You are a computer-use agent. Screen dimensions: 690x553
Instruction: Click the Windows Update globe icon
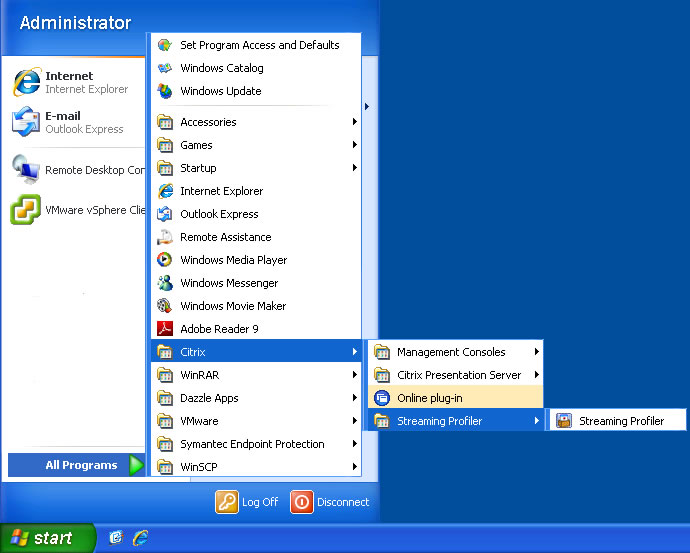(x=165, y=91)
